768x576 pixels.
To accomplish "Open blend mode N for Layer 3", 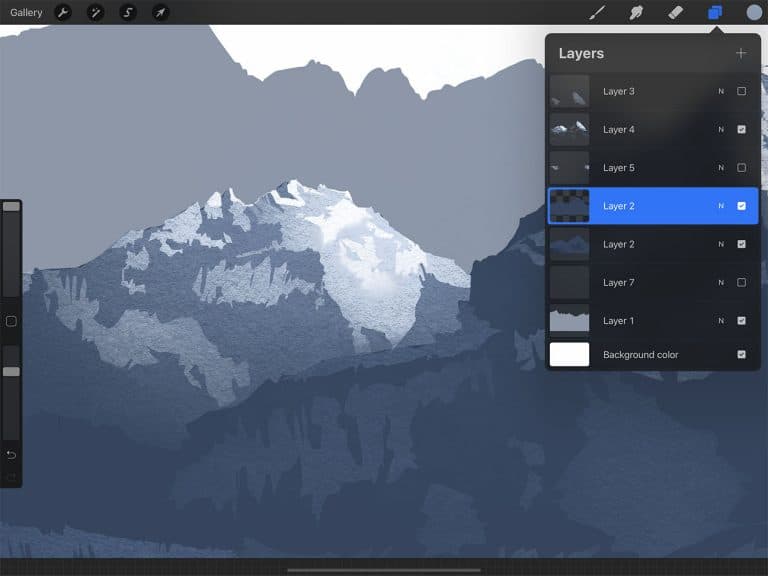I will [x=721, y=91].
